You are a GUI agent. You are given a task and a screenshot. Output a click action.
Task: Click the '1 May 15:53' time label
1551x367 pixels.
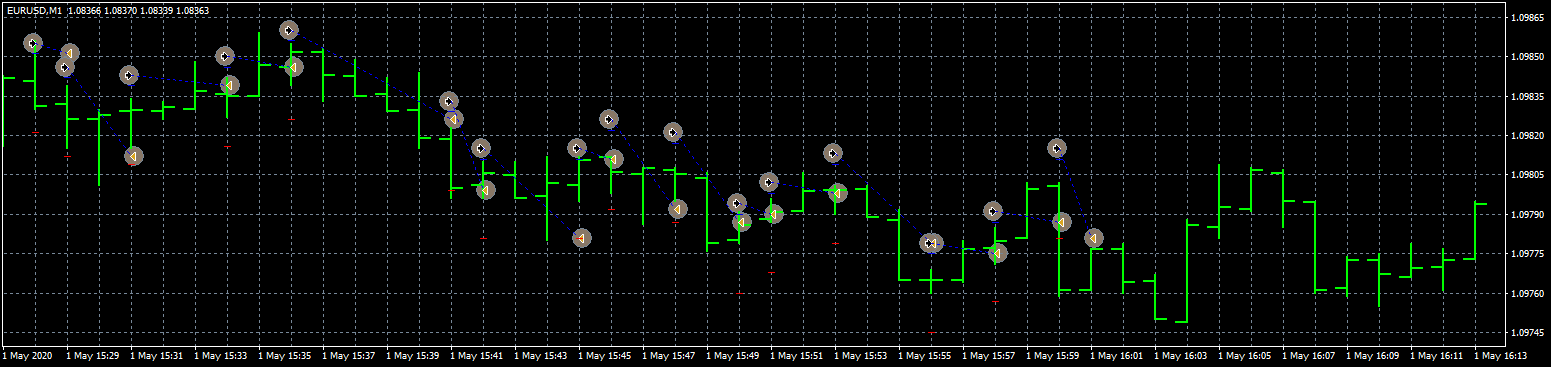pyautogui.click(x=861, y=356)
